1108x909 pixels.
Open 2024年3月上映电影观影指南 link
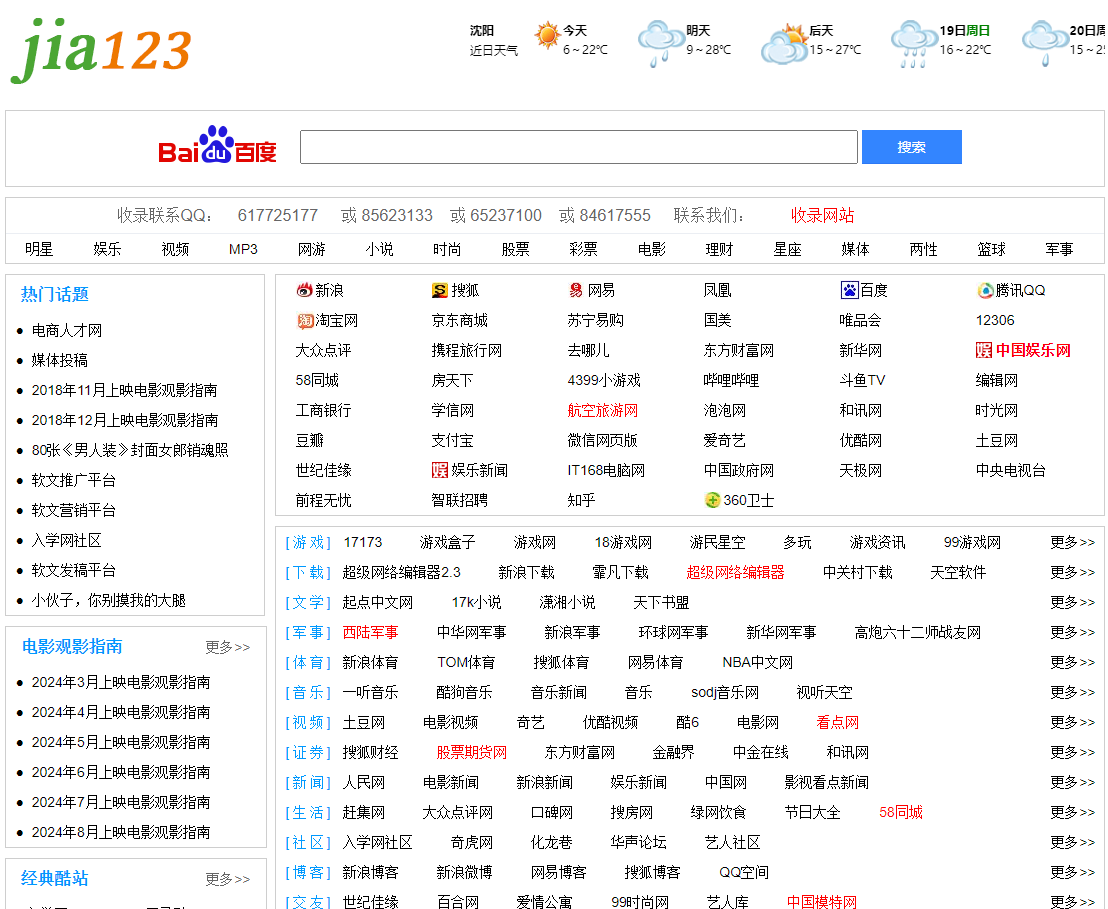tap(121, 683)
